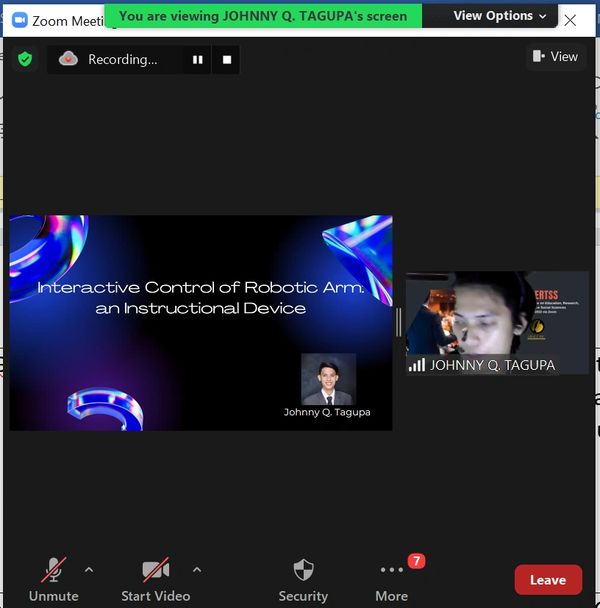Pause the meeting recording
Image resolution: width=600 pixels, height=608 pixels.
tap(197, 60)
